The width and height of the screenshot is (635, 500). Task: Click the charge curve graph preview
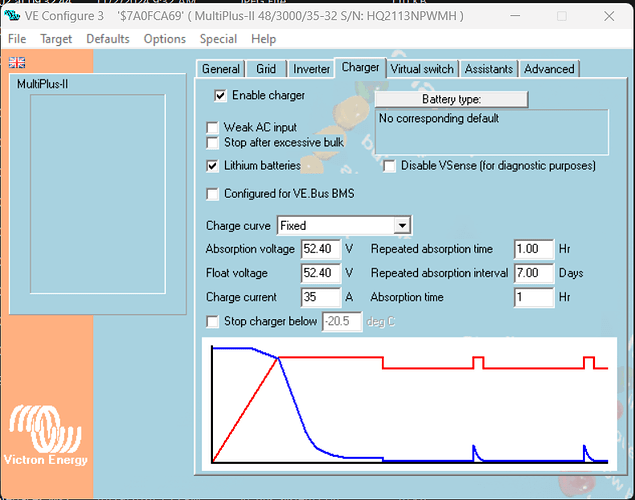409,404
